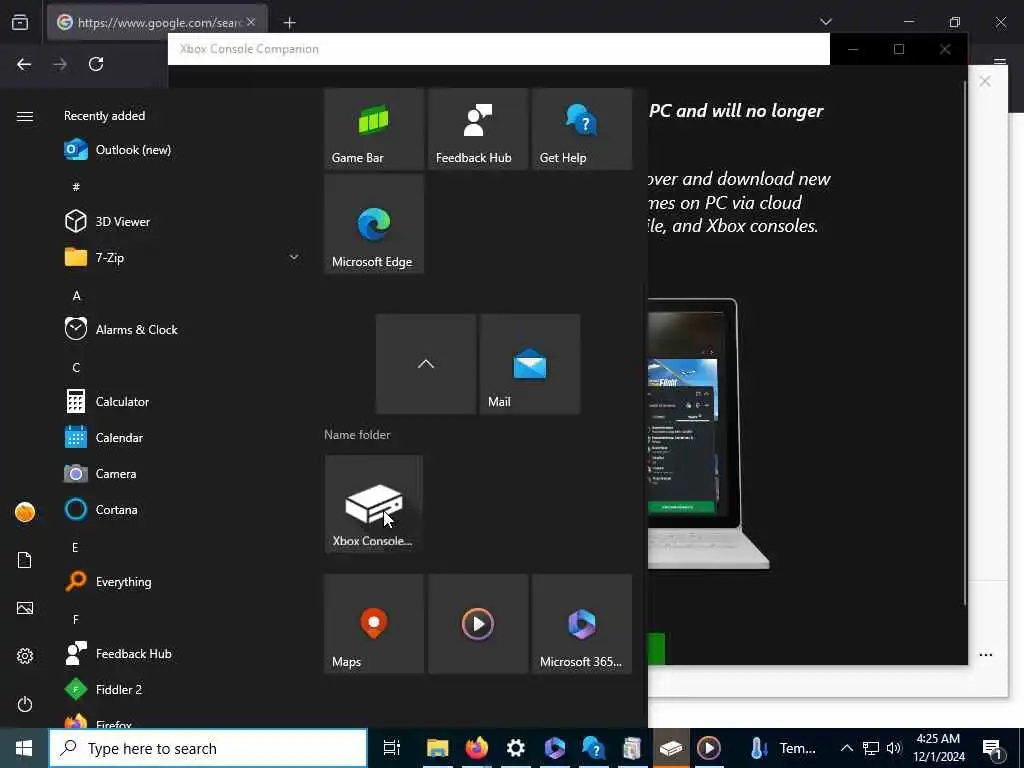The width and height of the screenshot is (1024, 768).
Task: Open Pictures from the Start sidebar
Action: (x=25, y=608)
